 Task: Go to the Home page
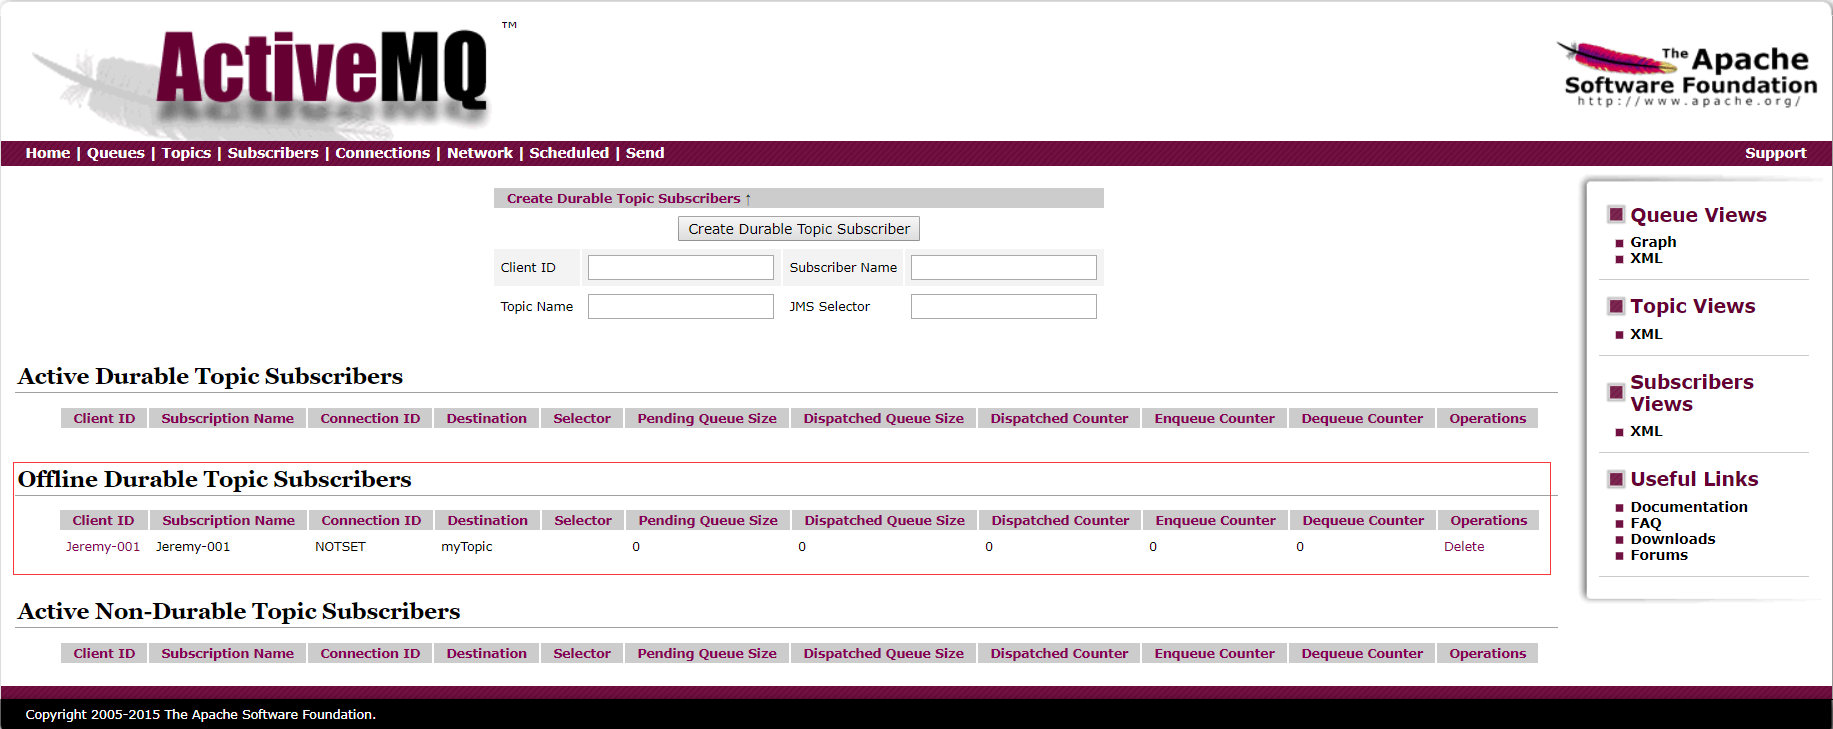(x=48, y=153)
